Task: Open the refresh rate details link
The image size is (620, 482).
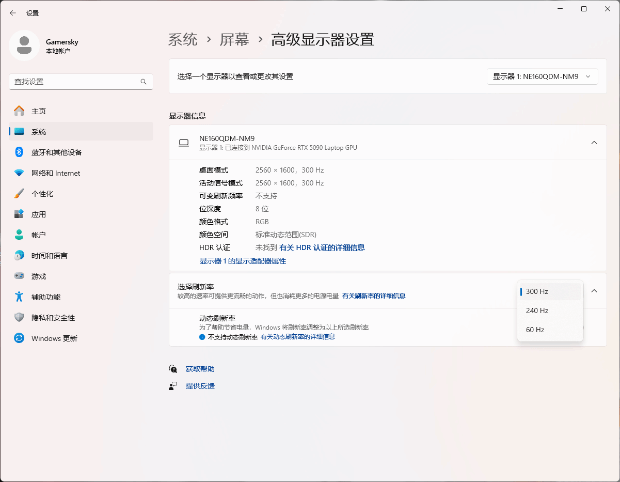Action: click(374, 296)
